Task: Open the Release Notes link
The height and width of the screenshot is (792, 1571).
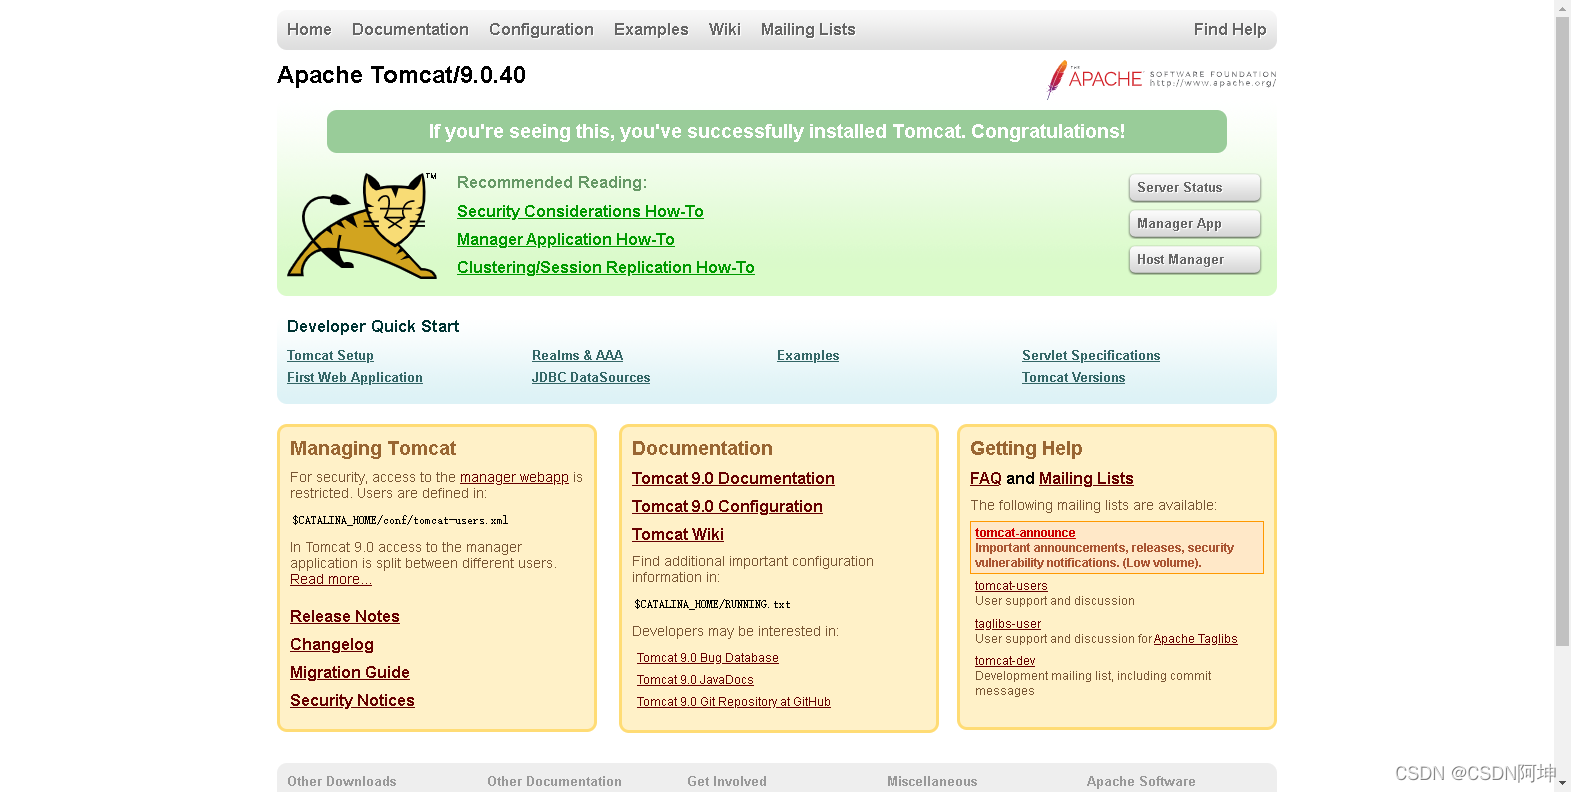Action: coord(345,617)
